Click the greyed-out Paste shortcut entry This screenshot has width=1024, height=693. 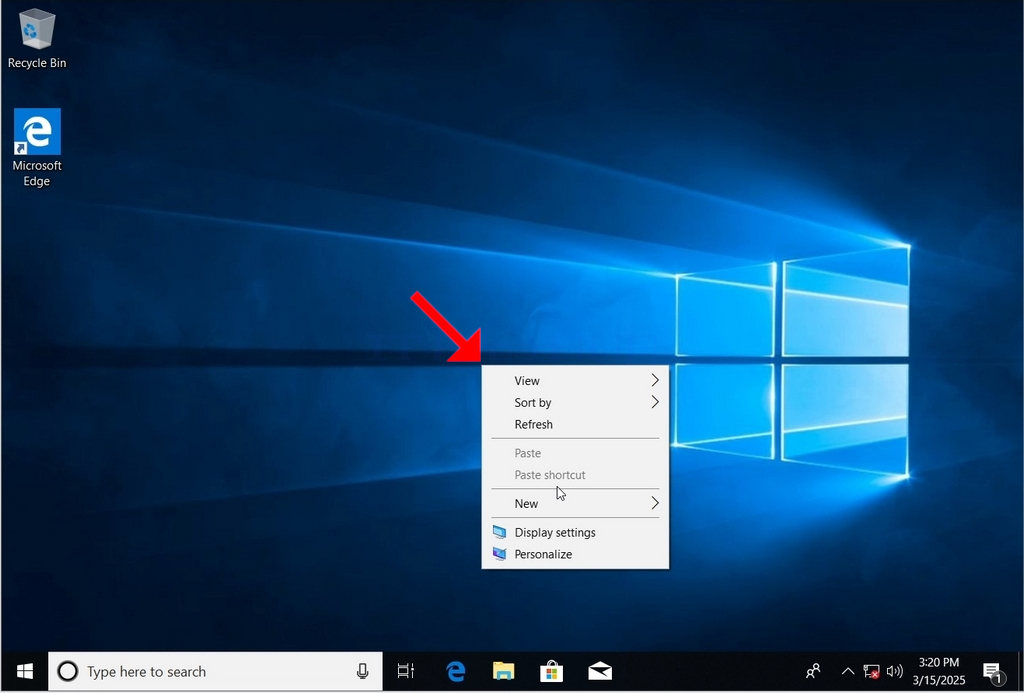point(575,475)
